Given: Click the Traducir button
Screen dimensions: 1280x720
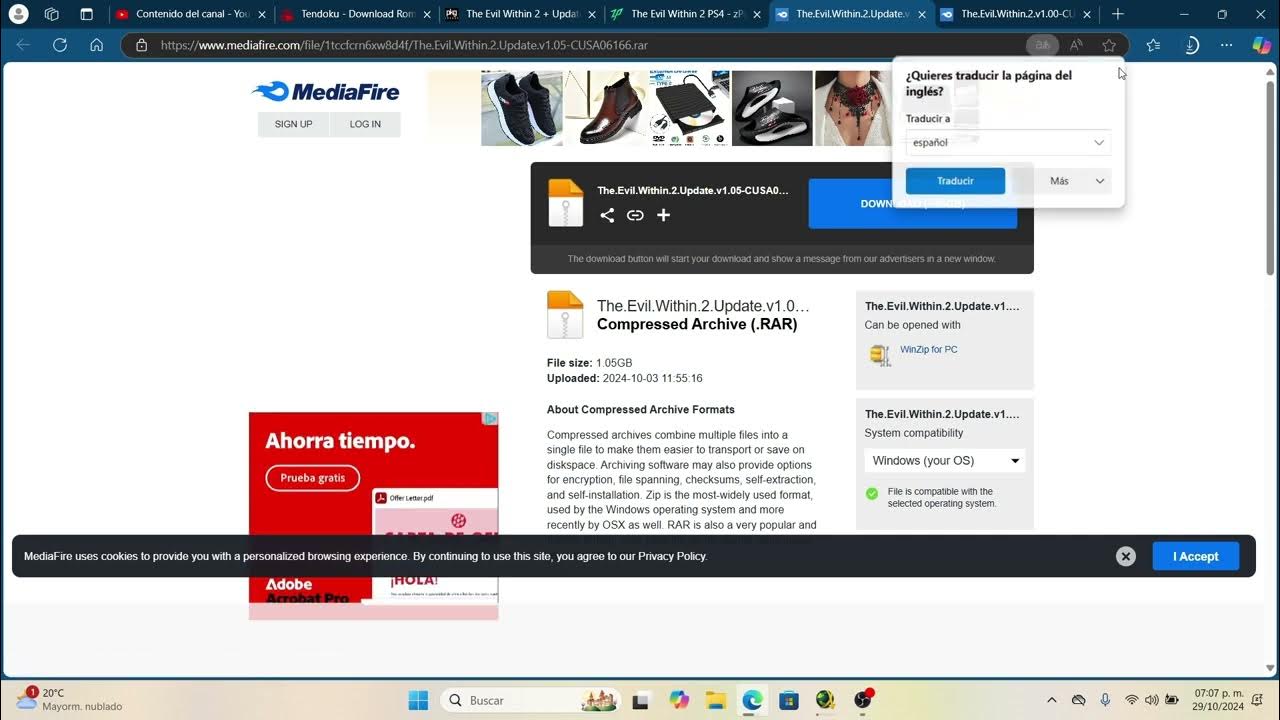Looking at the screenshot, I should (955, 181).
